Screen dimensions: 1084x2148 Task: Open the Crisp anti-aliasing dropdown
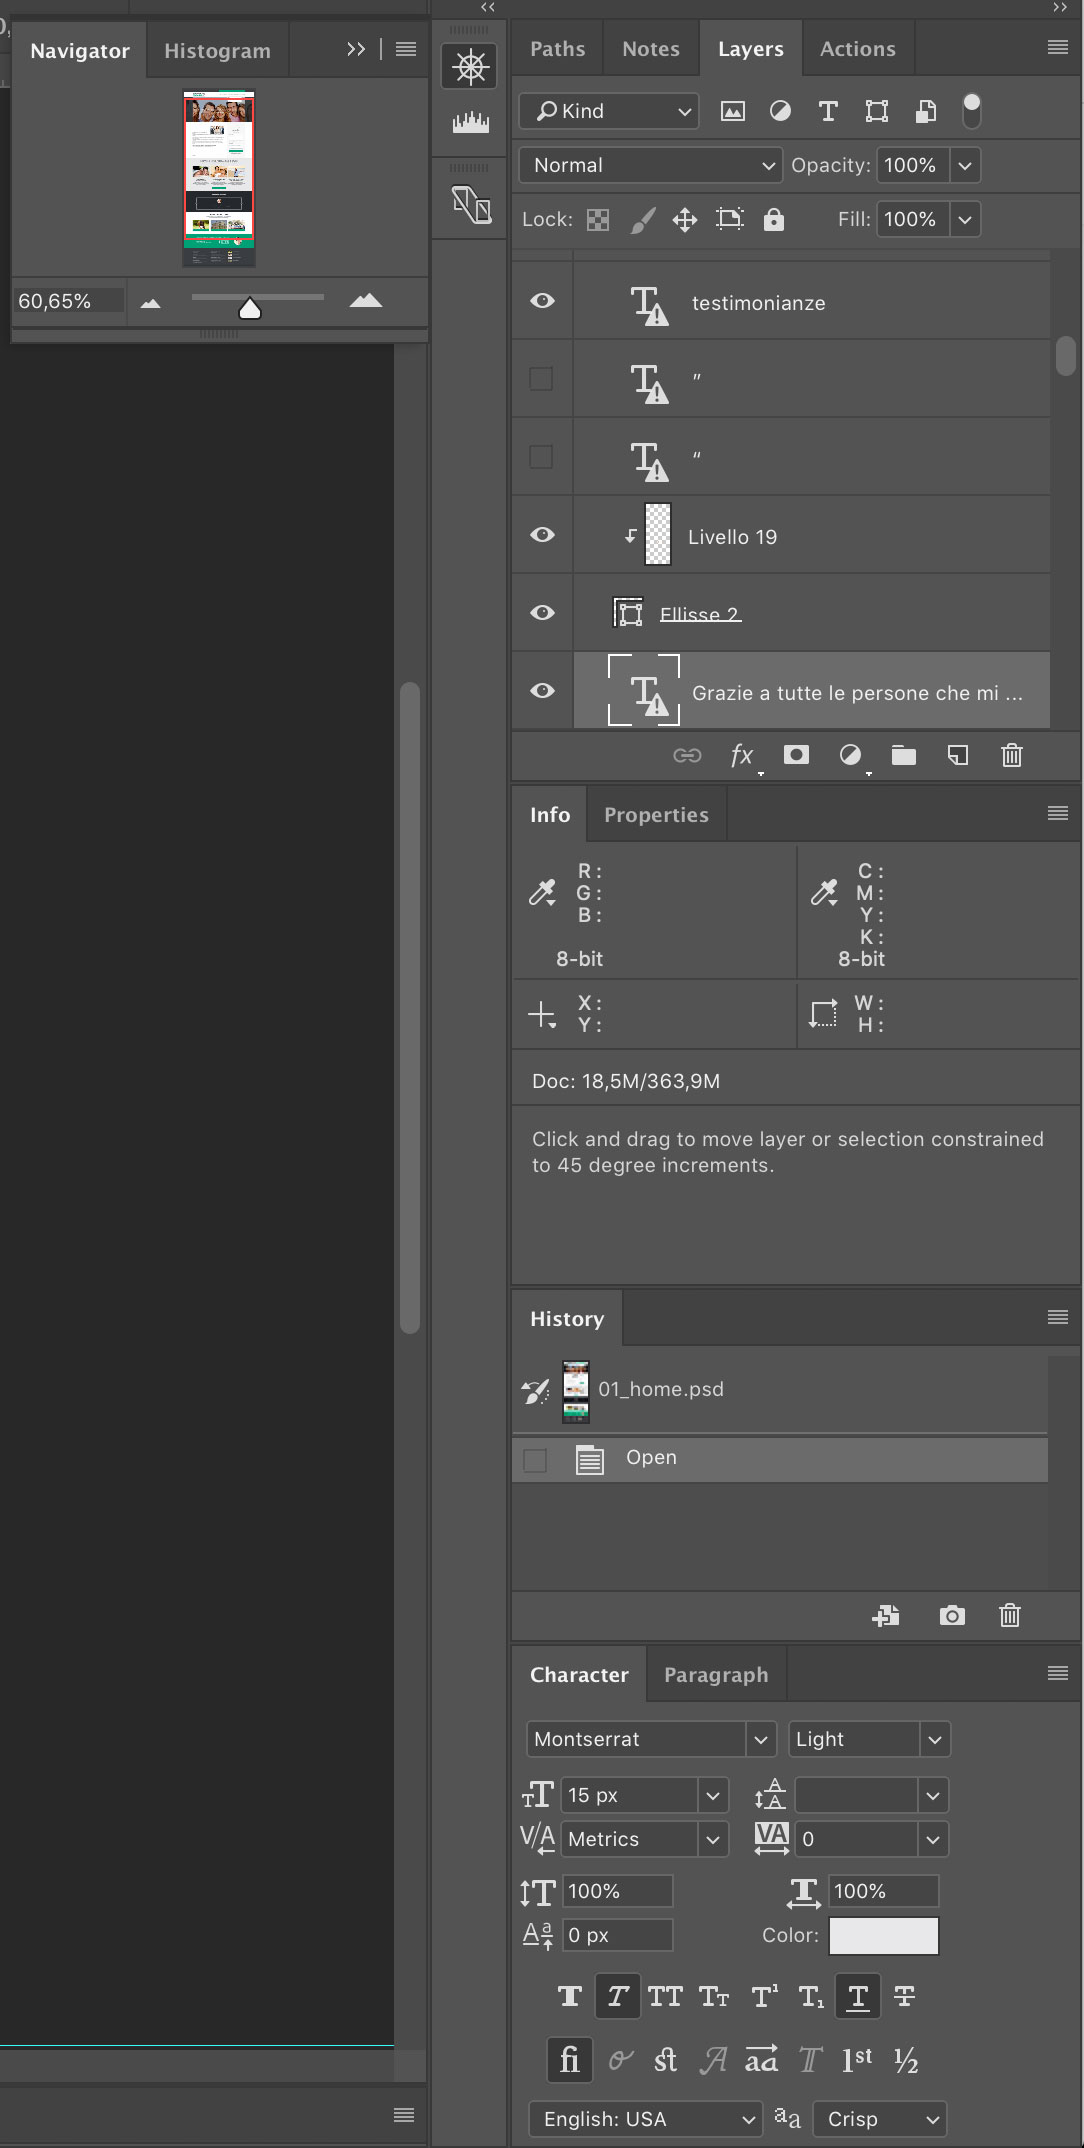tap(880, 2119)
